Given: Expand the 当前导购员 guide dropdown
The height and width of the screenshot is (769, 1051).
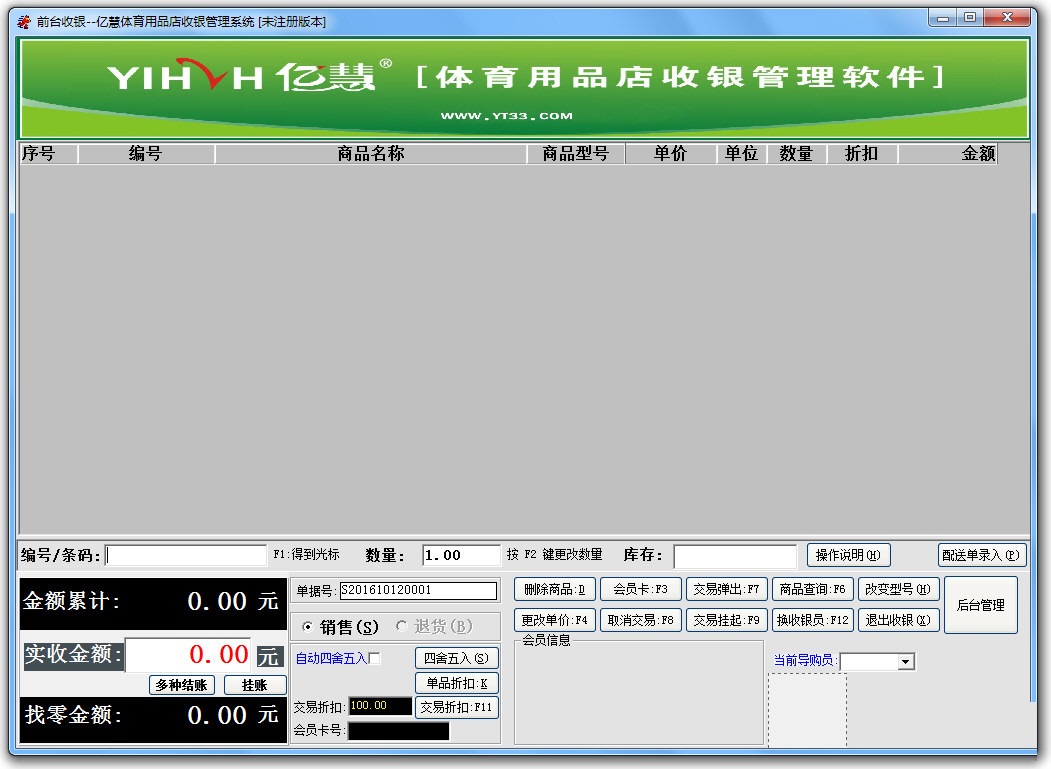Looking at the screenshot, I should [x=906, y=661].
